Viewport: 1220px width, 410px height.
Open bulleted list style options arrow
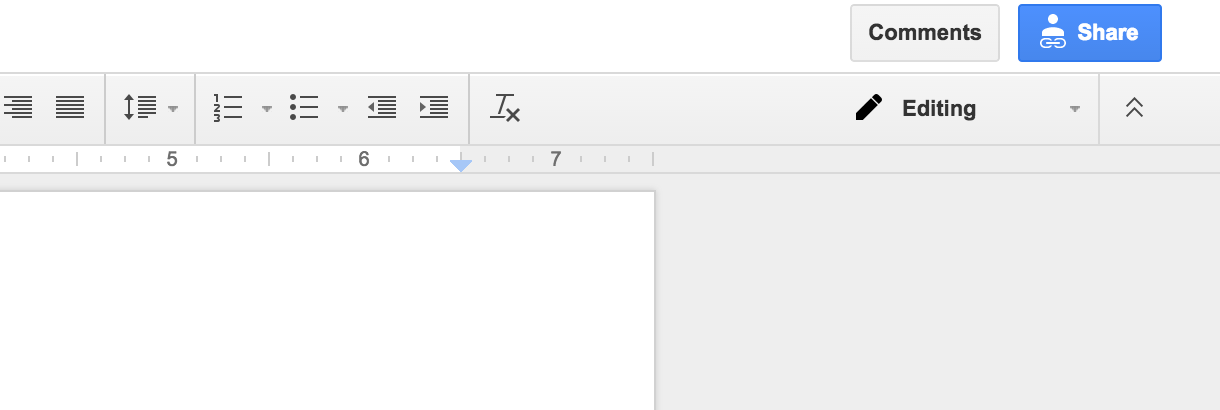pos(342,108)
